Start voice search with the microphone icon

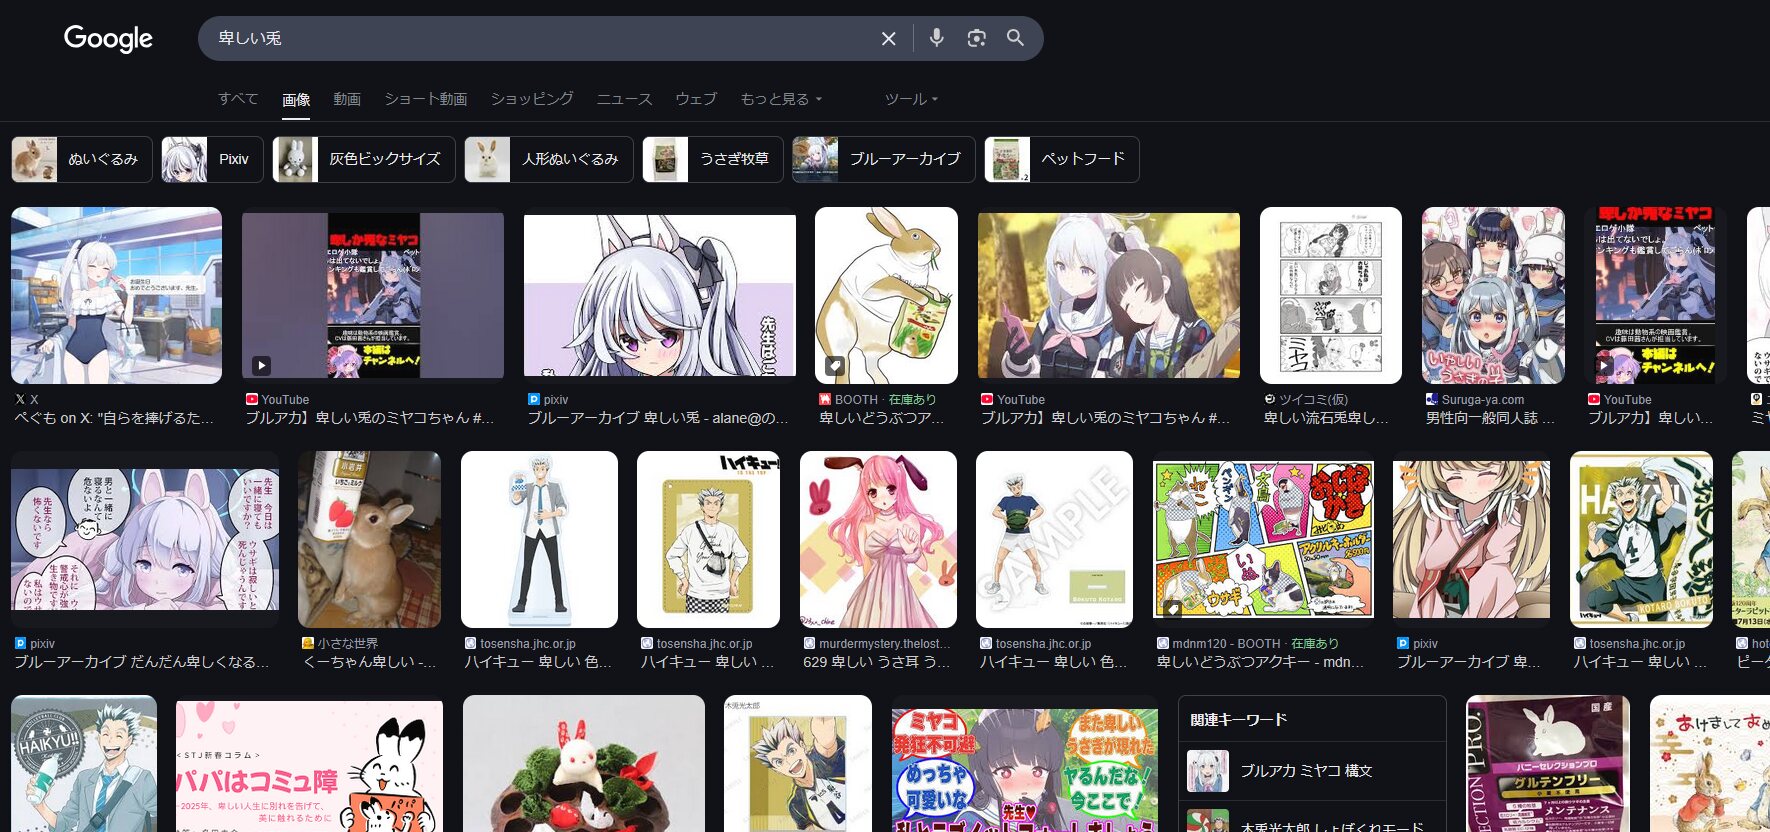(936, 38)
